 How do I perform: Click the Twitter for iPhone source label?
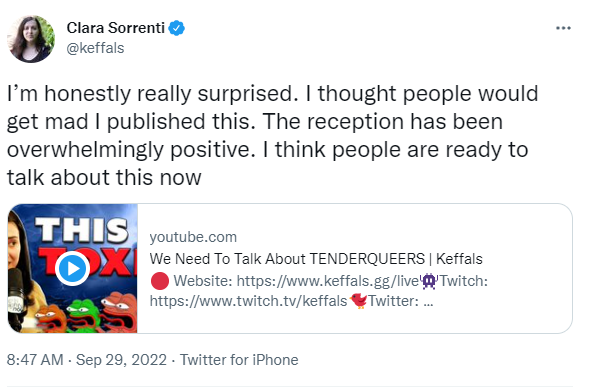click(239, 360)
